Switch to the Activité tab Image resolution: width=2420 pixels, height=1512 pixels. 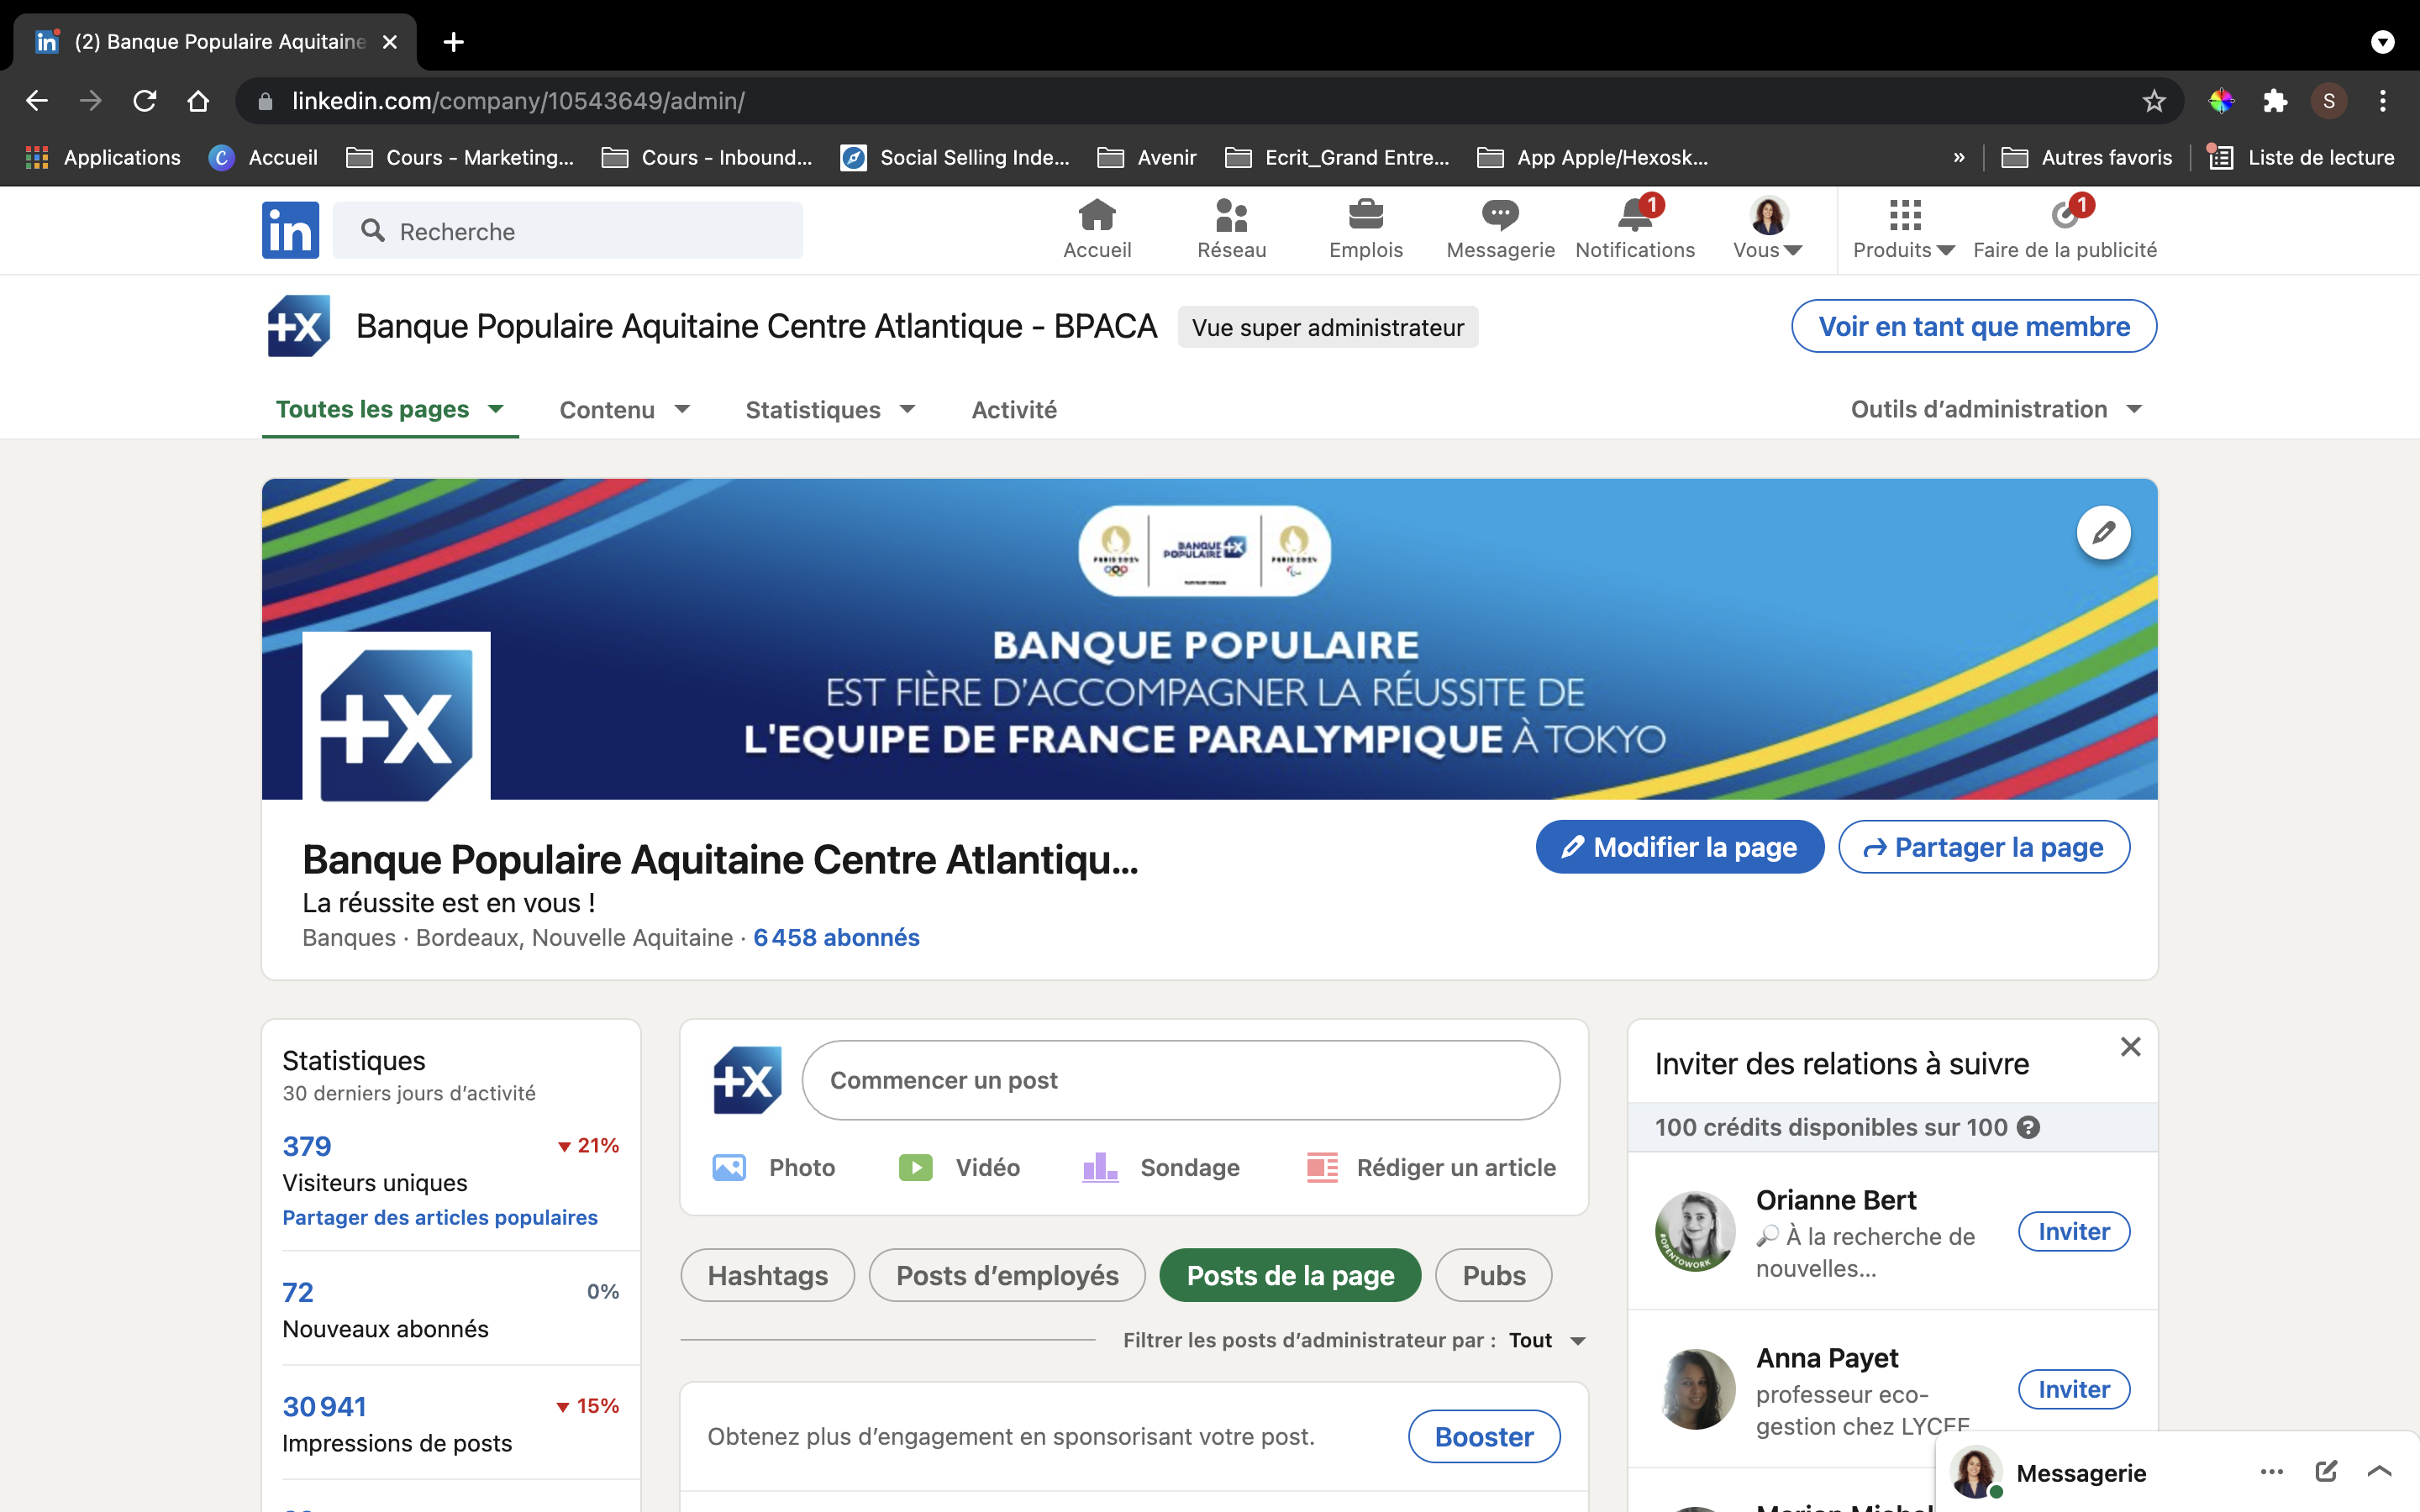tap(1014, 410)
